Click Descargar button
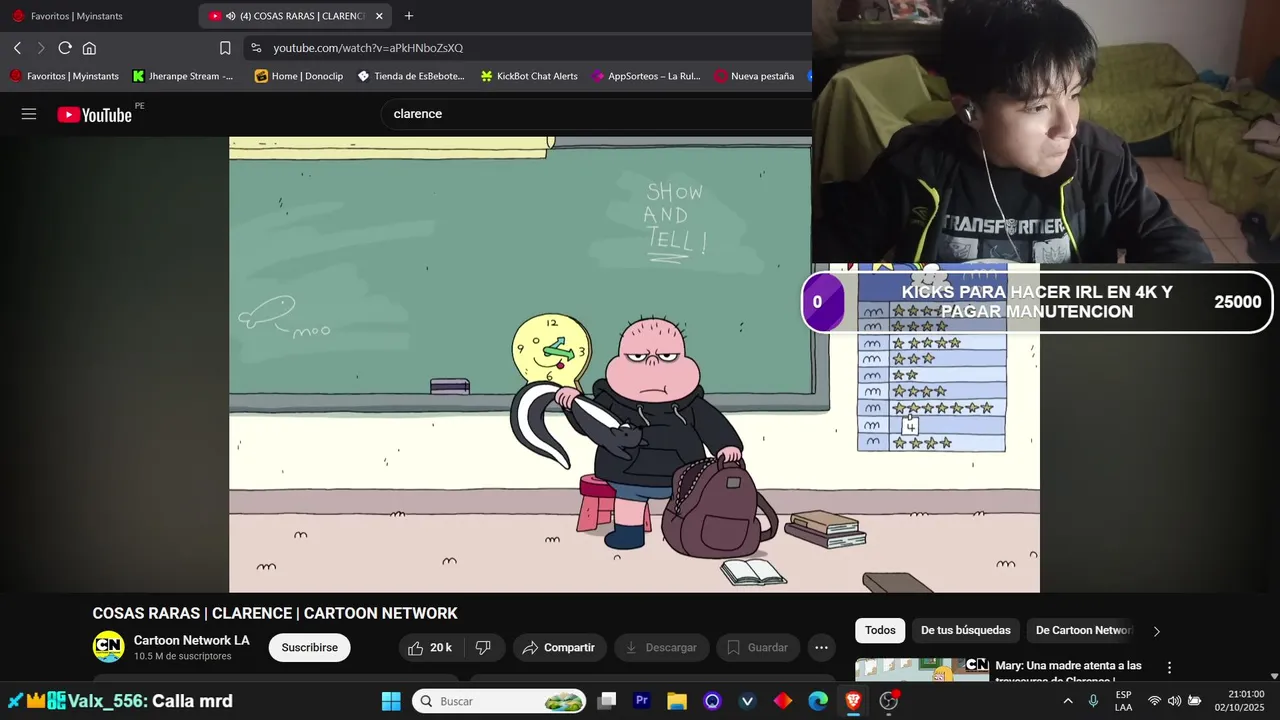The height and width of the screenshot is (720, 1280). [662, 648]
